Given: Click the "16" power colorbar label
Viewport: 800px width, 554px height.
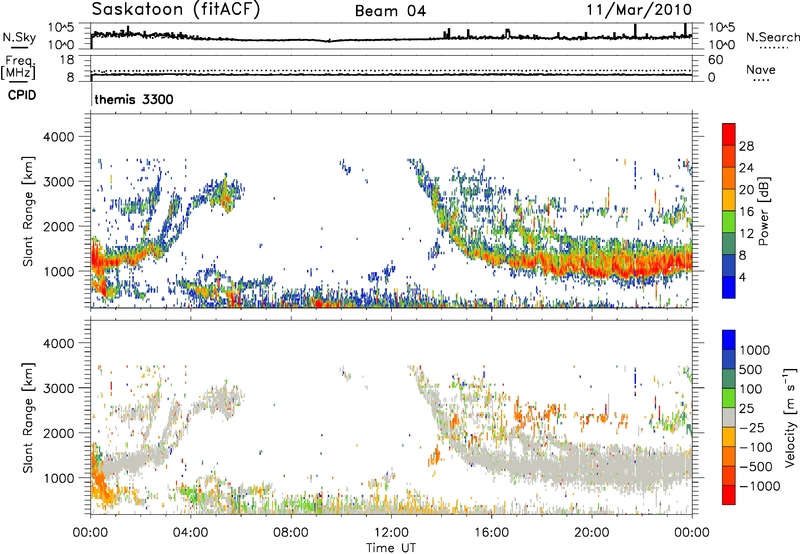Looking at the screenshot, I should 746,212.
